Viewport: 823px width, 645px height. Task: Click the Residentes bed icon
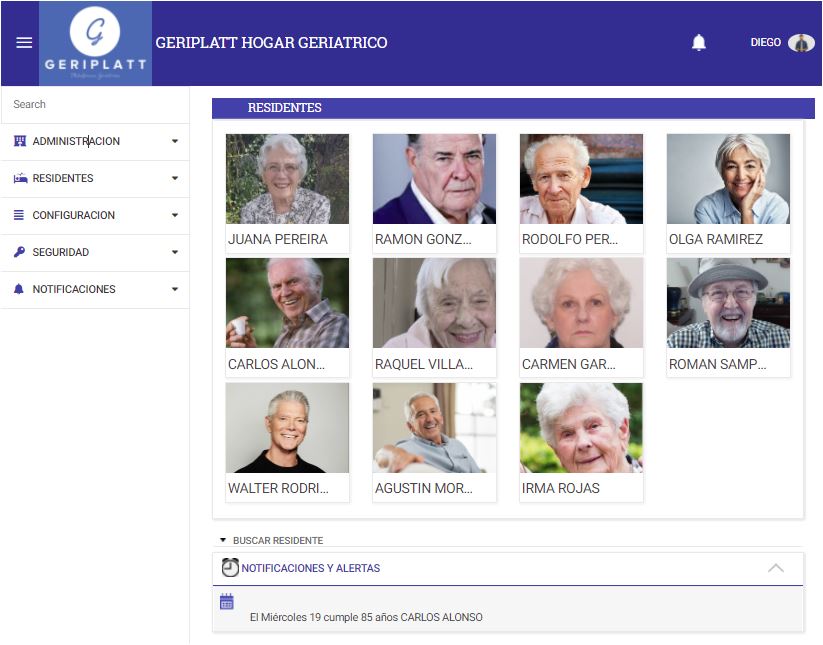click(x=20, y=178)
